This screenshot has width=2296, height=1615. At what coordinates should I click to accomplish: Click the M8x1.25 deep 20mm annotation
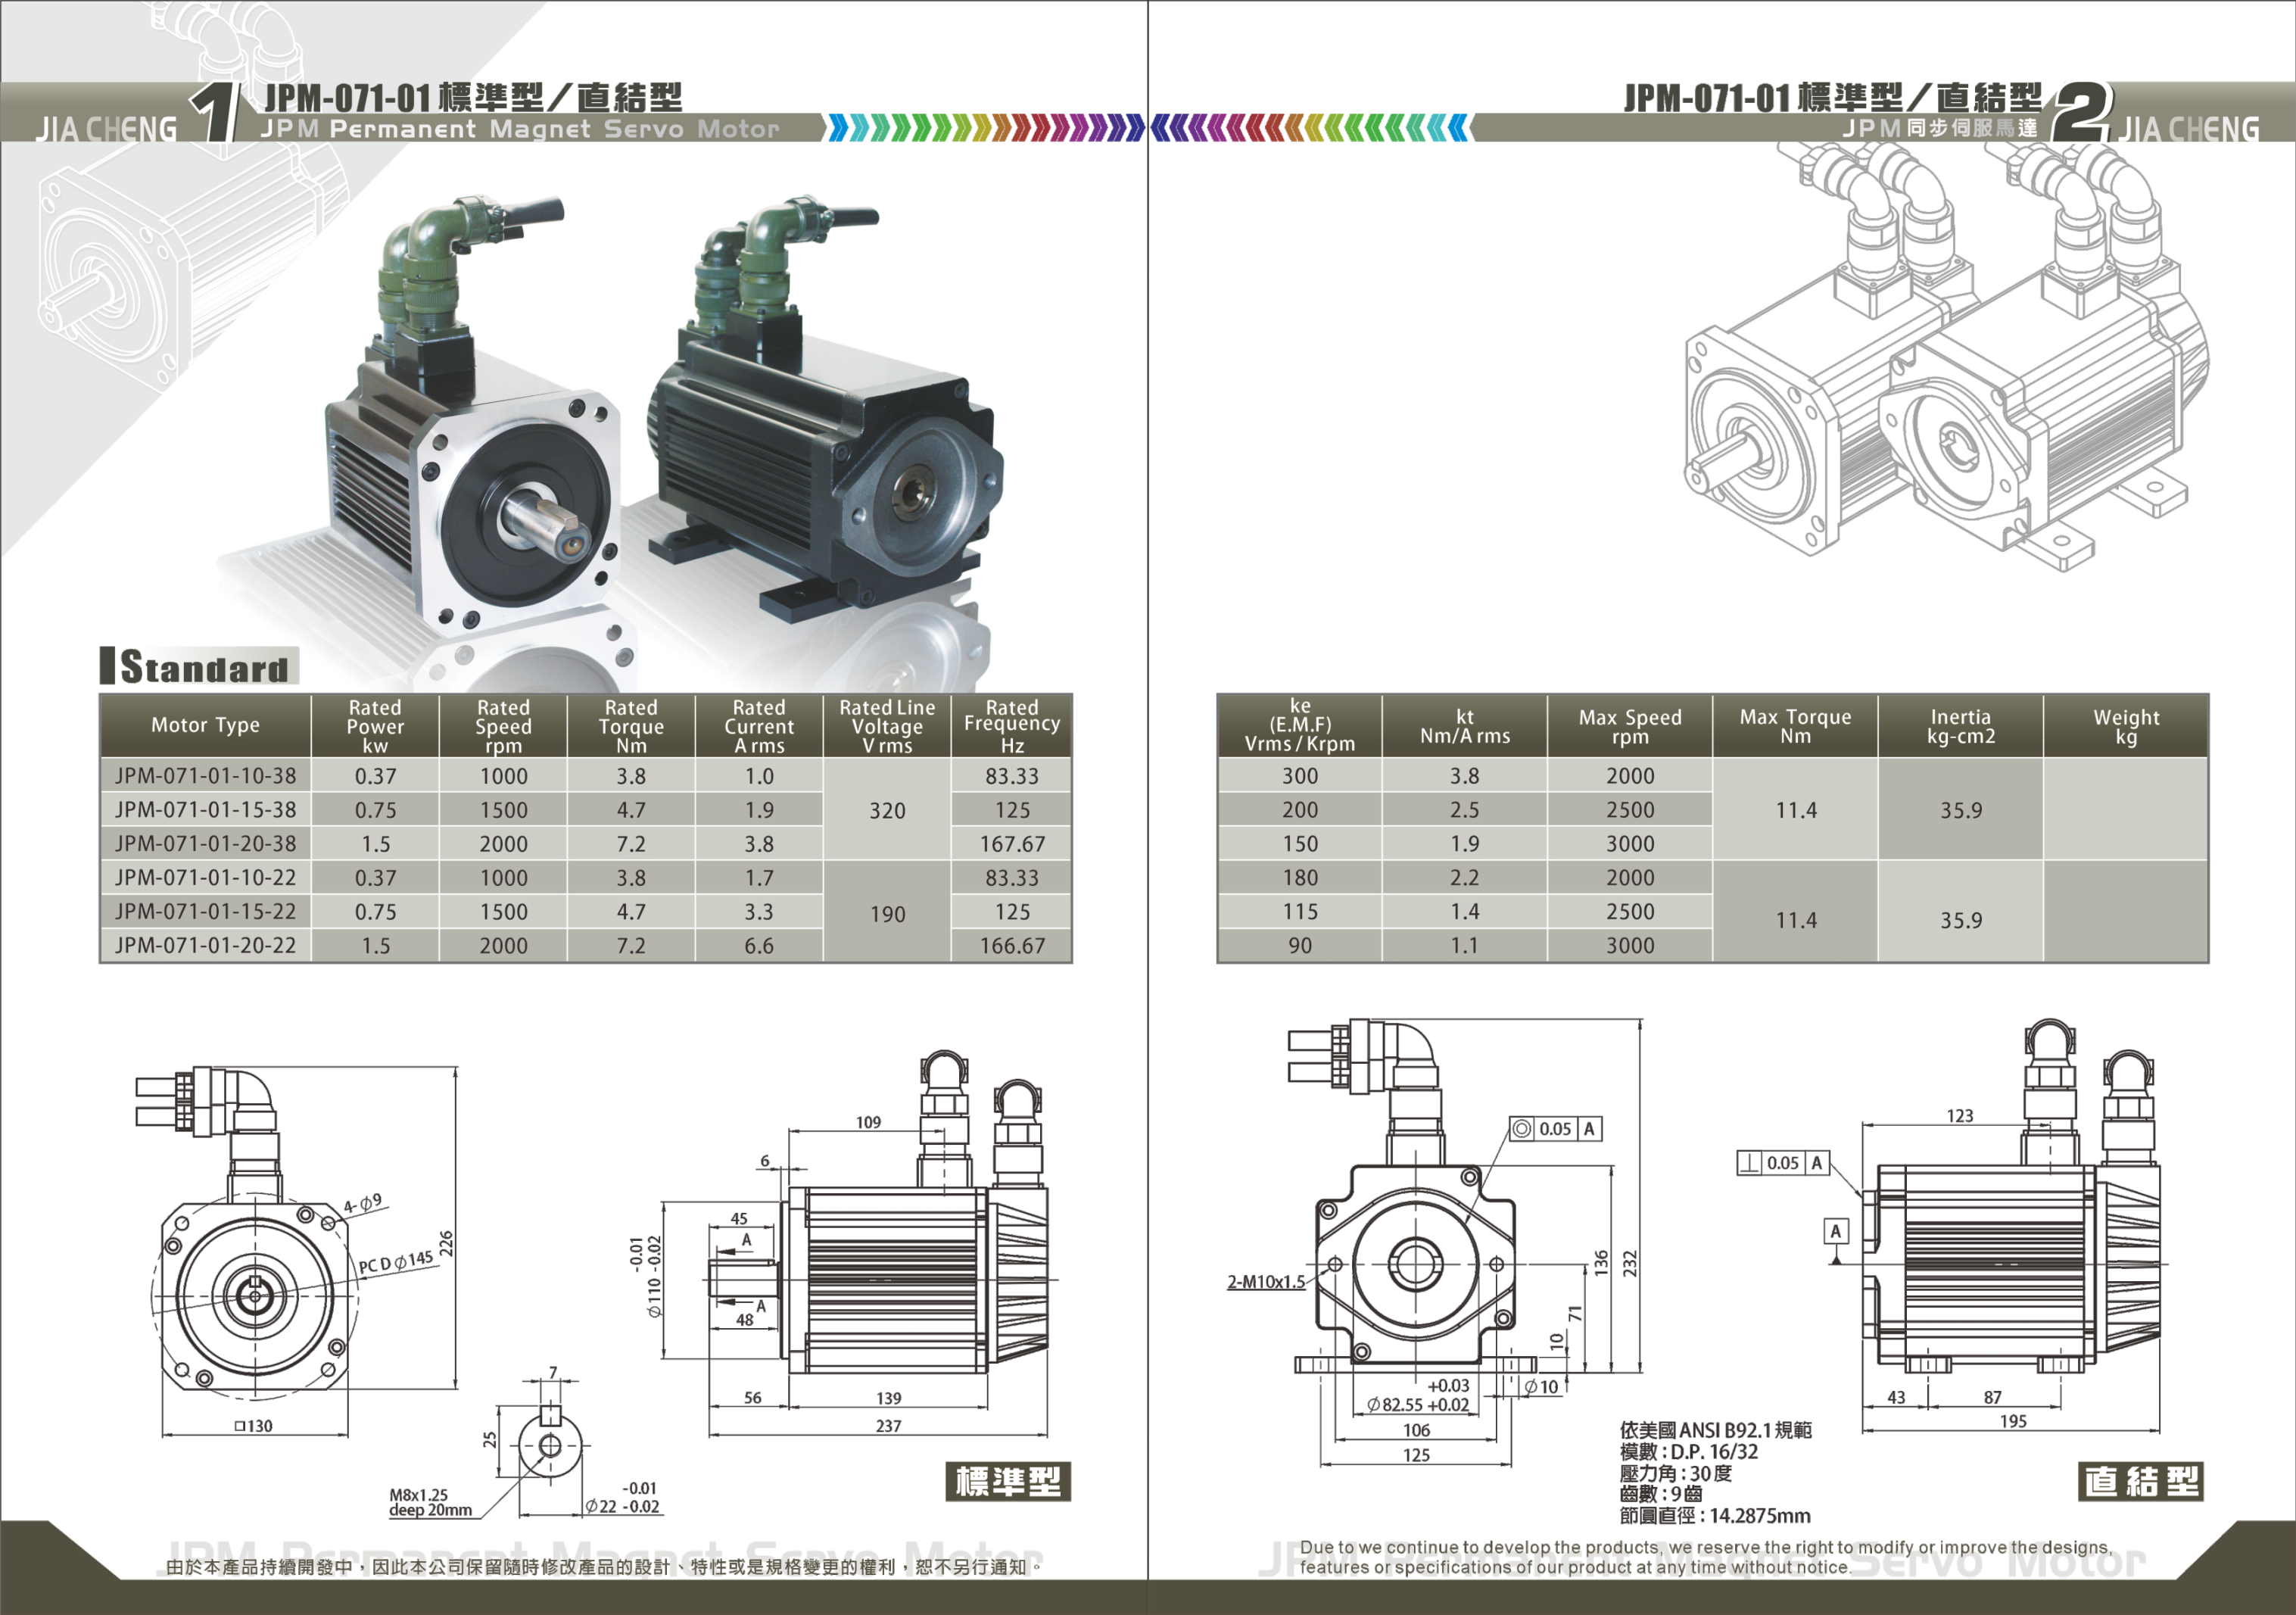(x=429, y=1502)
